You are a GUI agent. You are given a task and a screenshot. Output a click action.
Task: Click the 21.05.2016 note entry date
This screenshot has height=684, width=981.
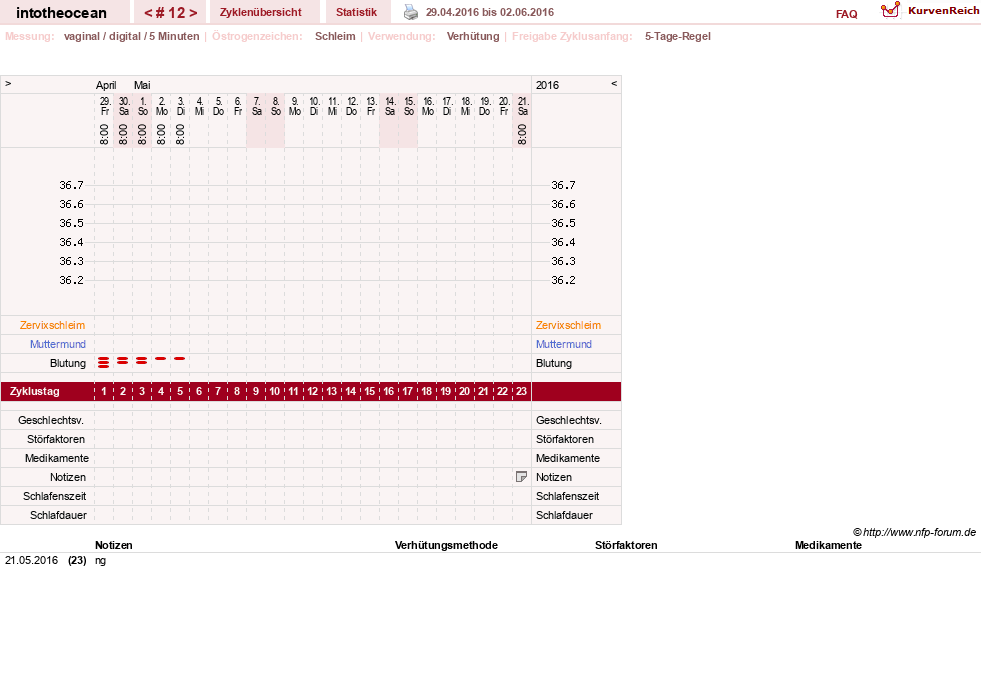[31, 560]
